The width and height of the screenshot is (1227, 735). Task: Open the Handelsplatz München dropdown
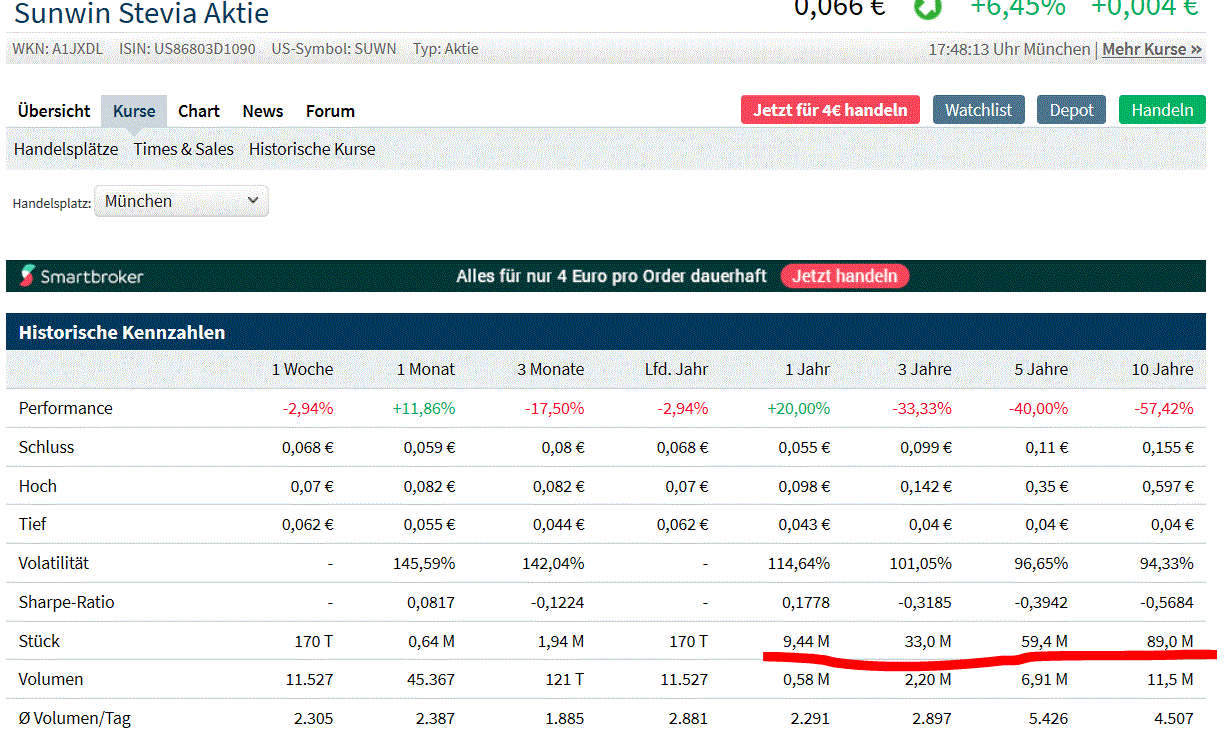tap(181, 201)
